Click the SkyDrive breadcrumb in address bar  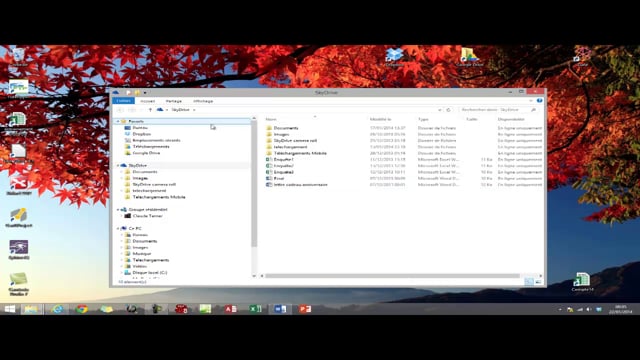[180, 110]
